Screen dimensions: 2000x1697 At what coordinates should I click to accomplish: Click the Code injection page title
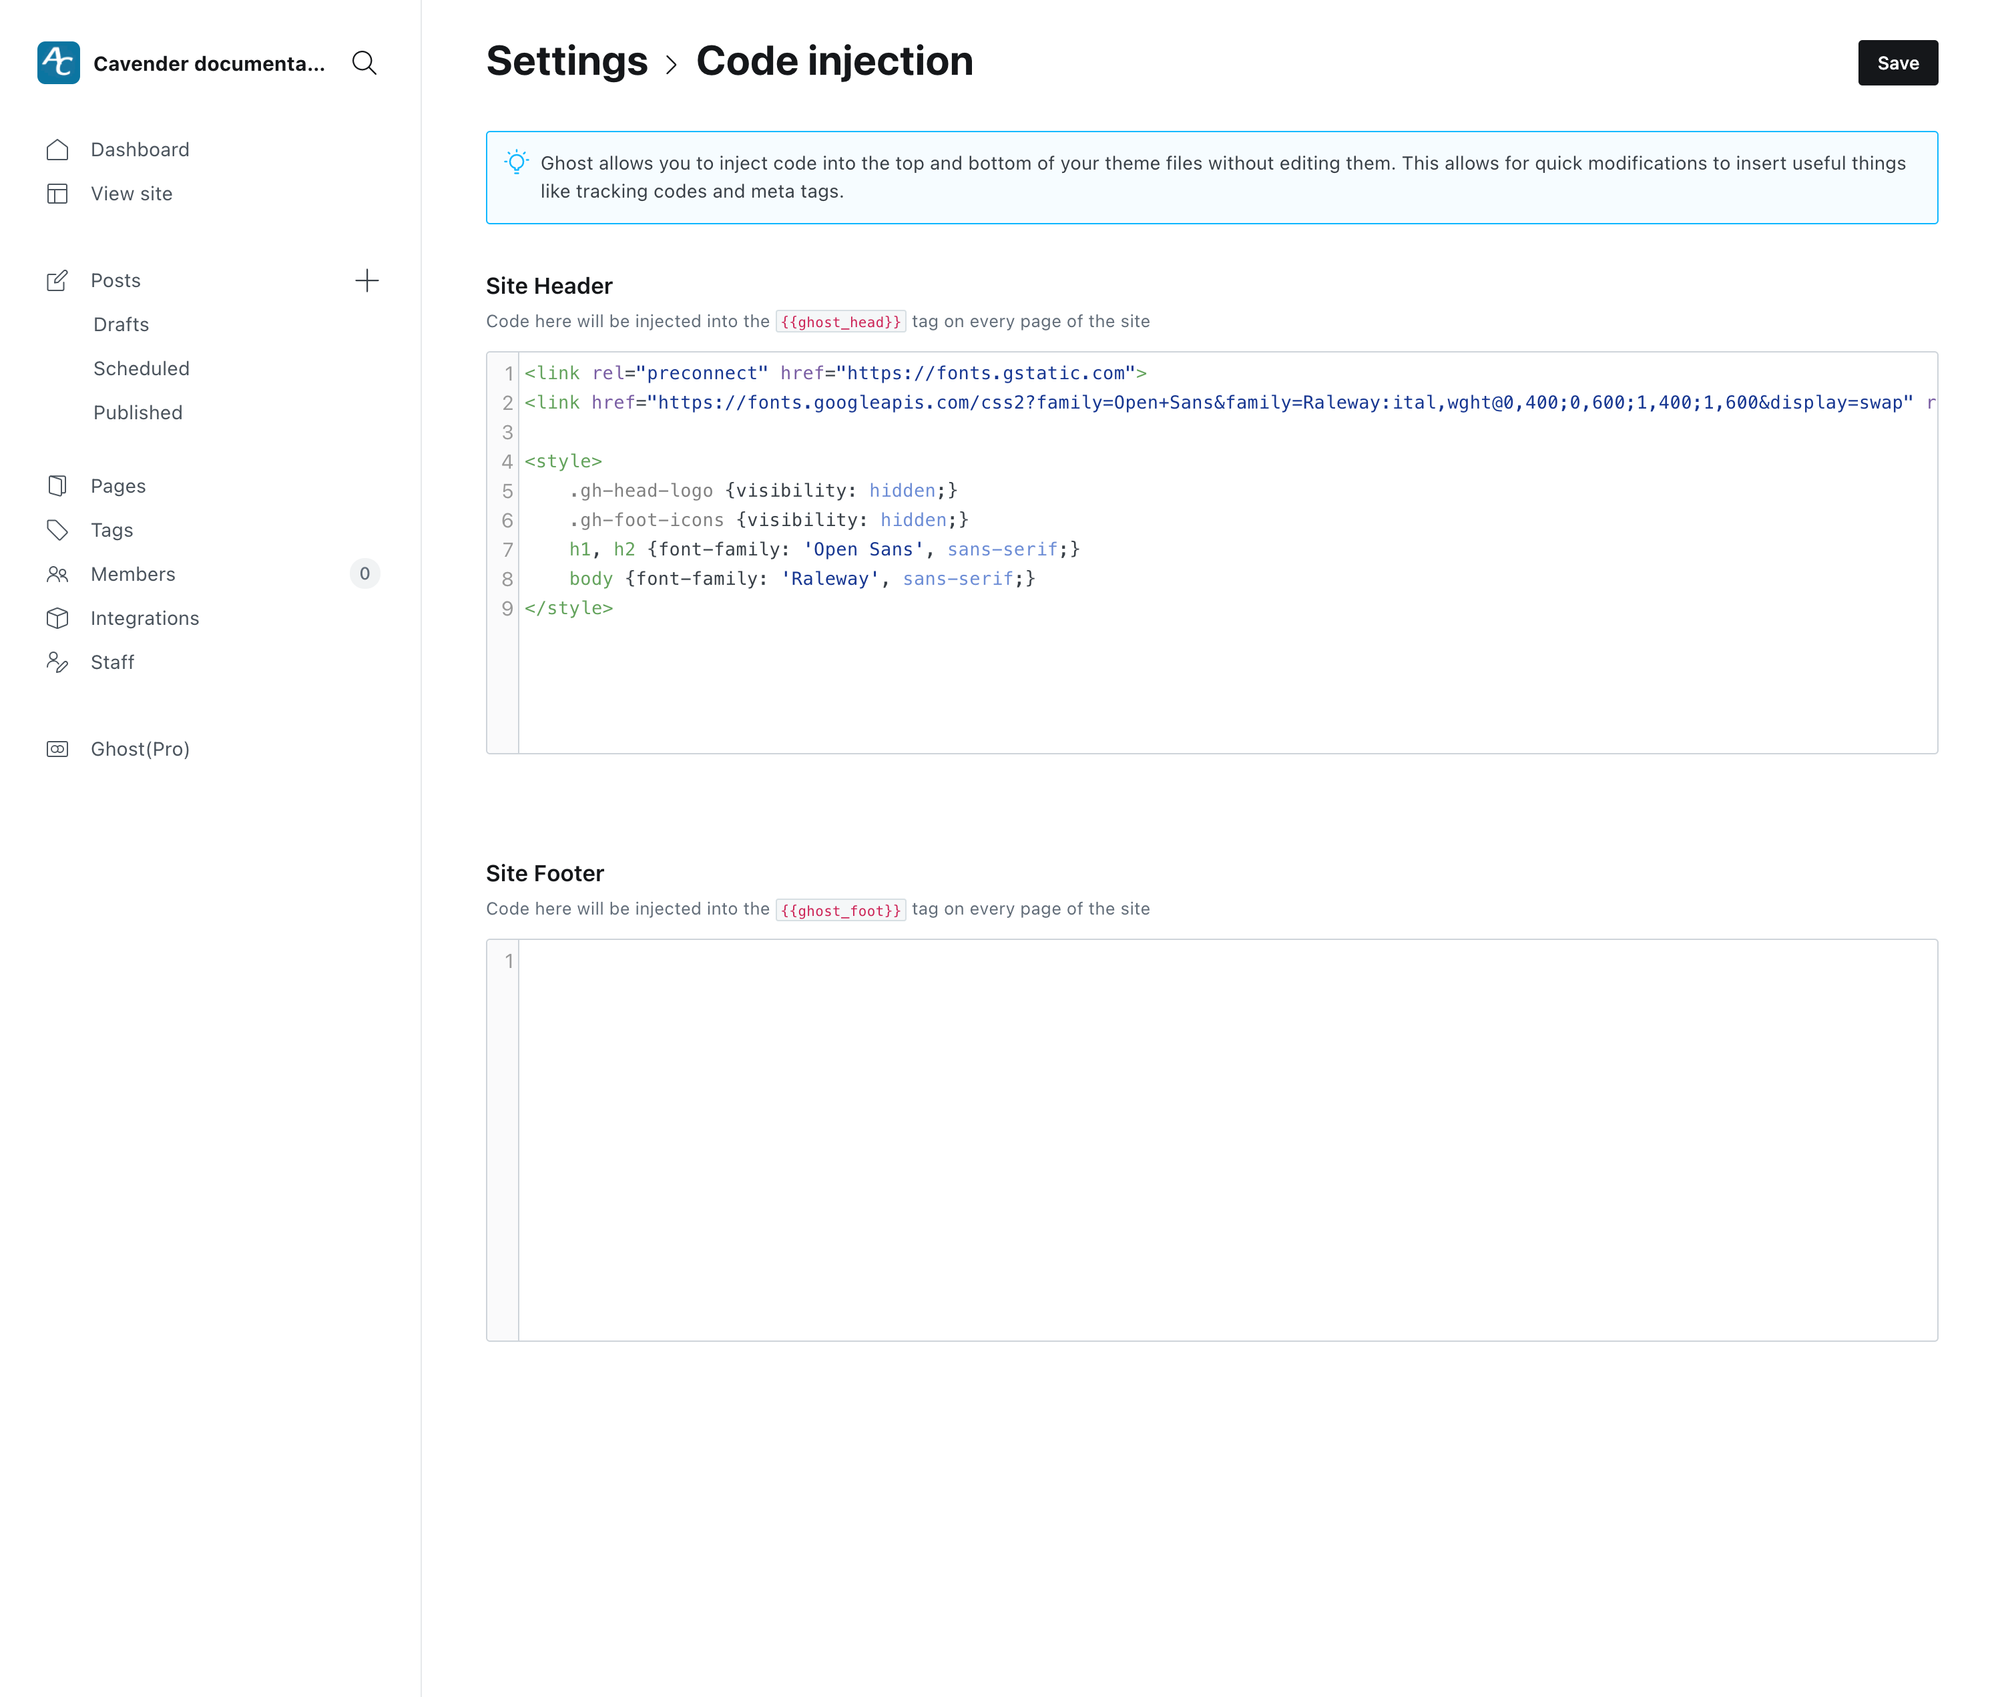click(x=834, y=61)
